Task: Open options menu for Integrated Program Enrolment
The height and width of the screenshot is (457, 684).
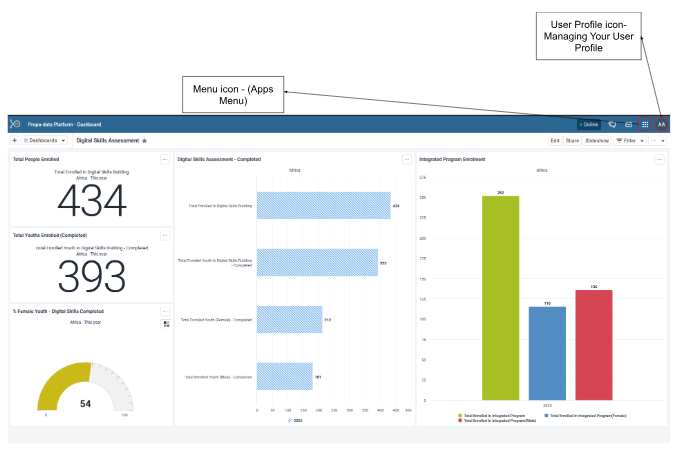Action: (661, 159)
